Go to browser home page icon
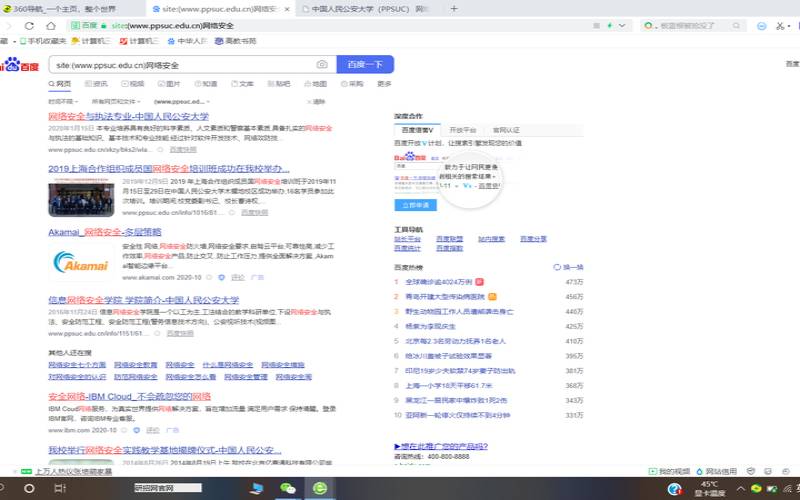The image size is (800, 500). [51, 26]
